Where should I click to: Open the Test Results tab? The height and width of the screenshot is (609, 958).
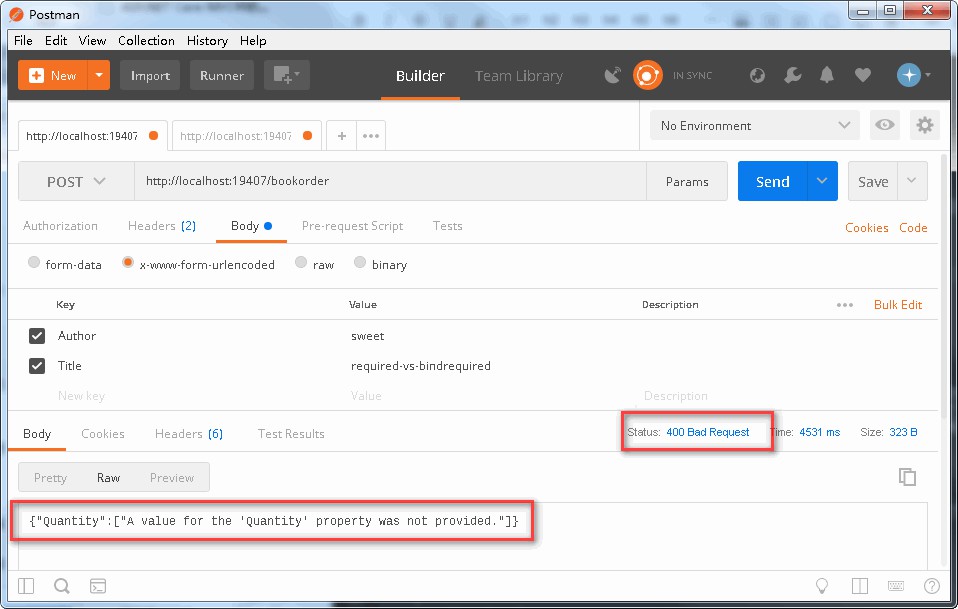point(291,434)
